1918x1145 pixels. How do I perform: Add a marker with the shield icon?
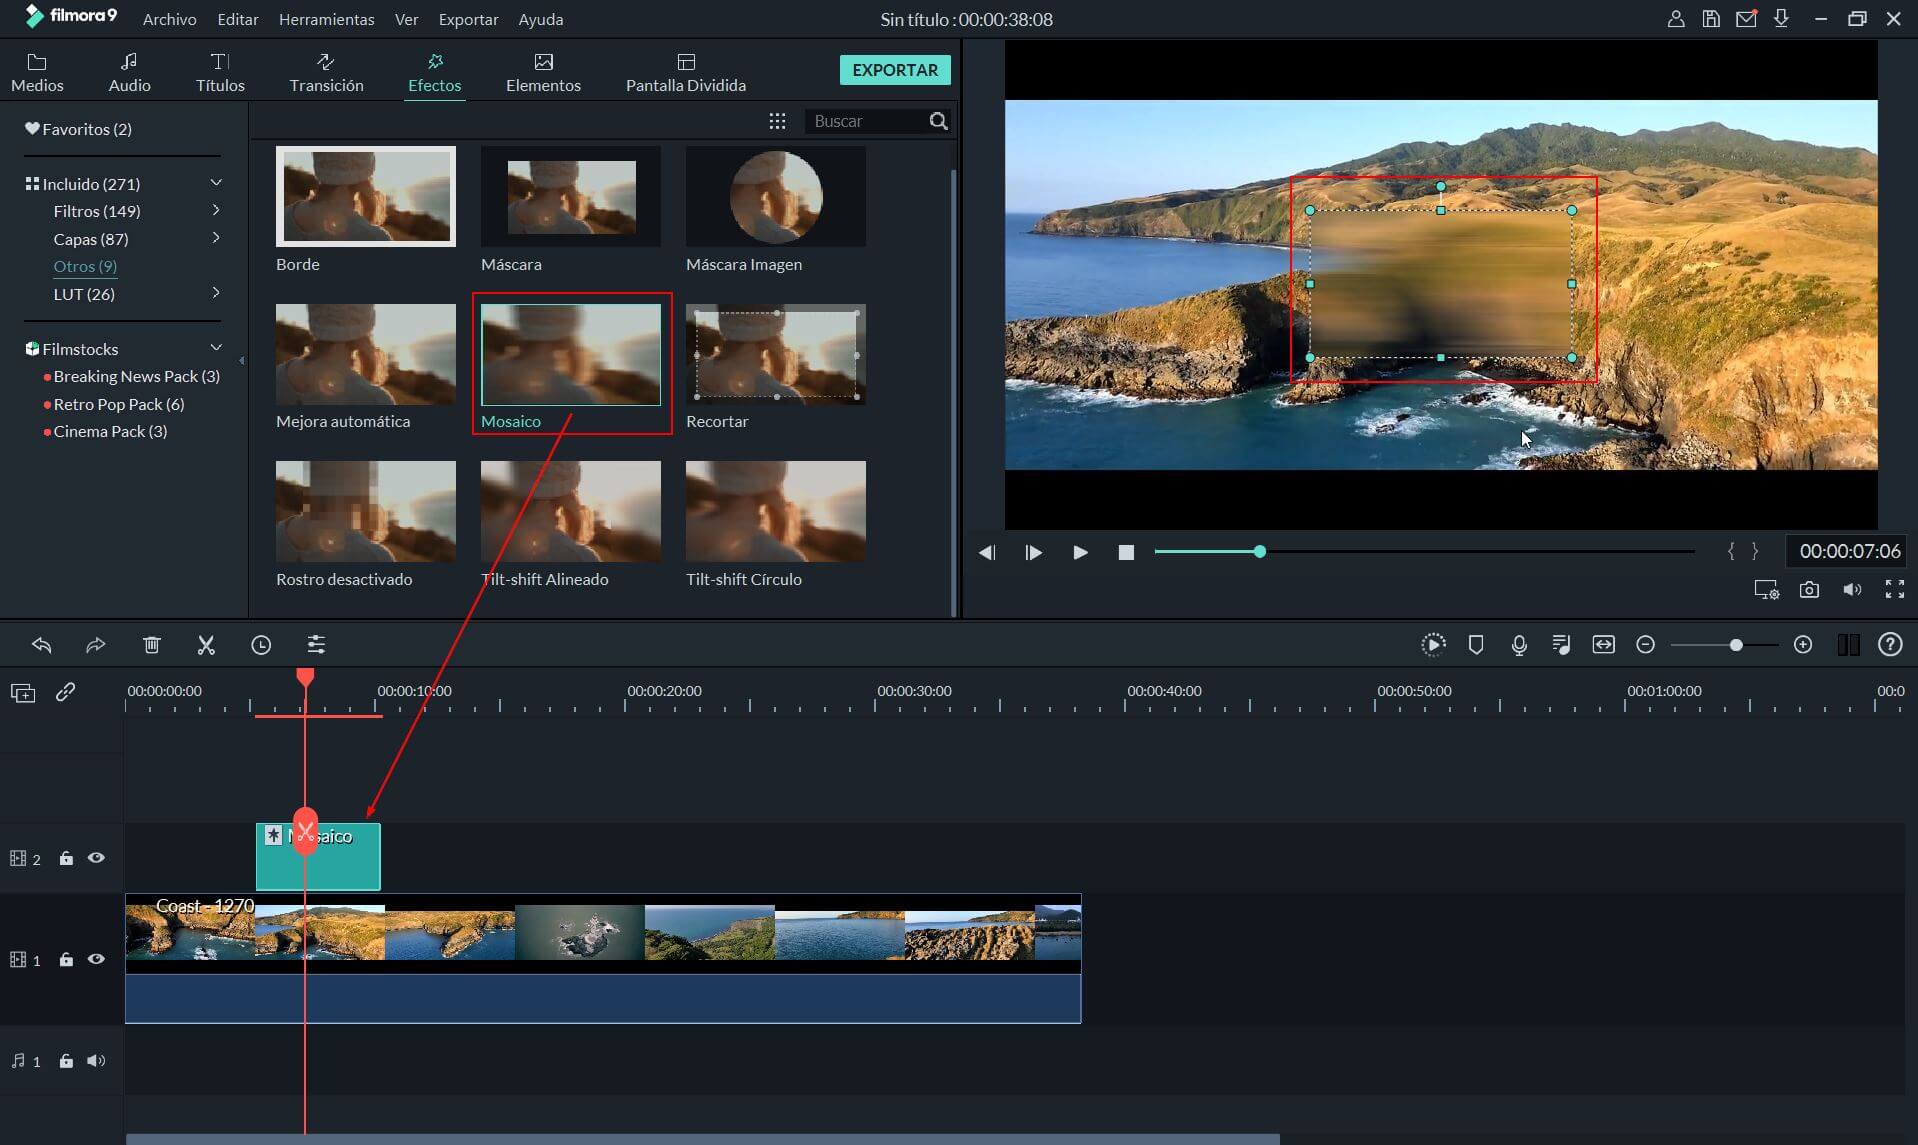1476,645
